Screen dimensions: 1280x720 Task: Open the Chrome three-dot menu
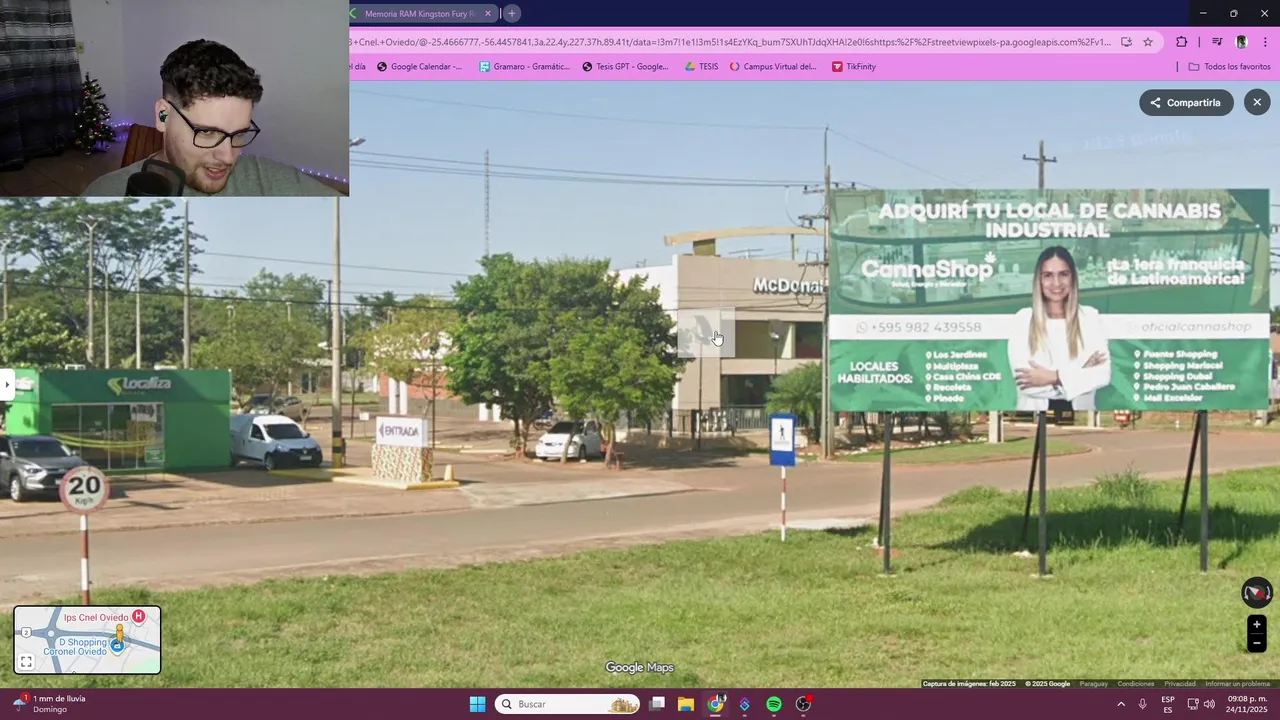[1266, 42]
